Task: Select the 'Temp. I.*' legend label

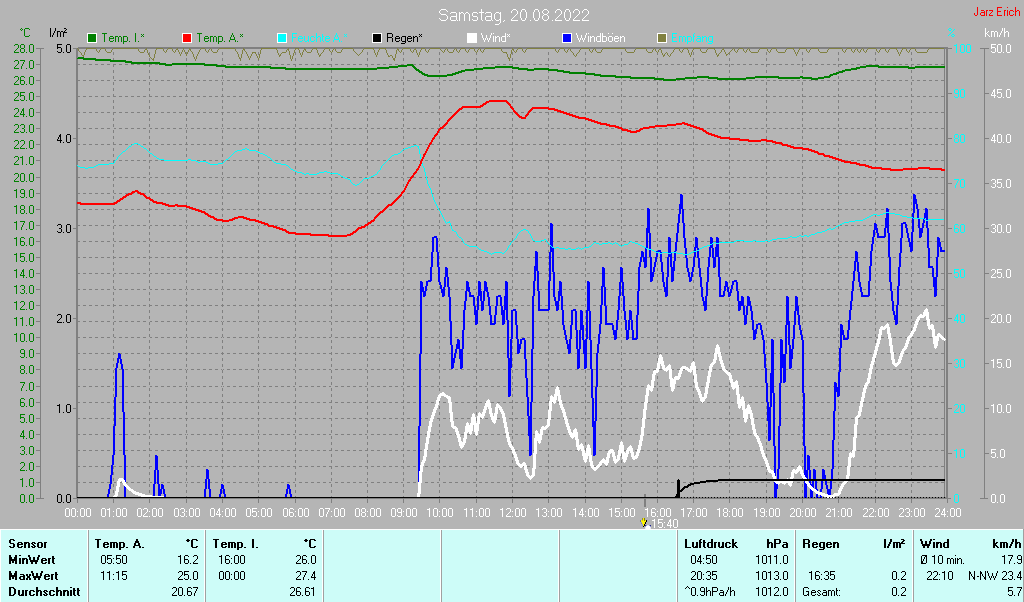Action: click(x=123, y=39)
